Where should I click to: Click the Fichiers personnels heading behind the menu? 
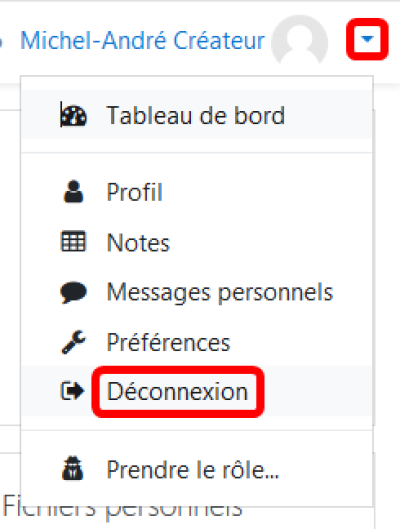123,508
